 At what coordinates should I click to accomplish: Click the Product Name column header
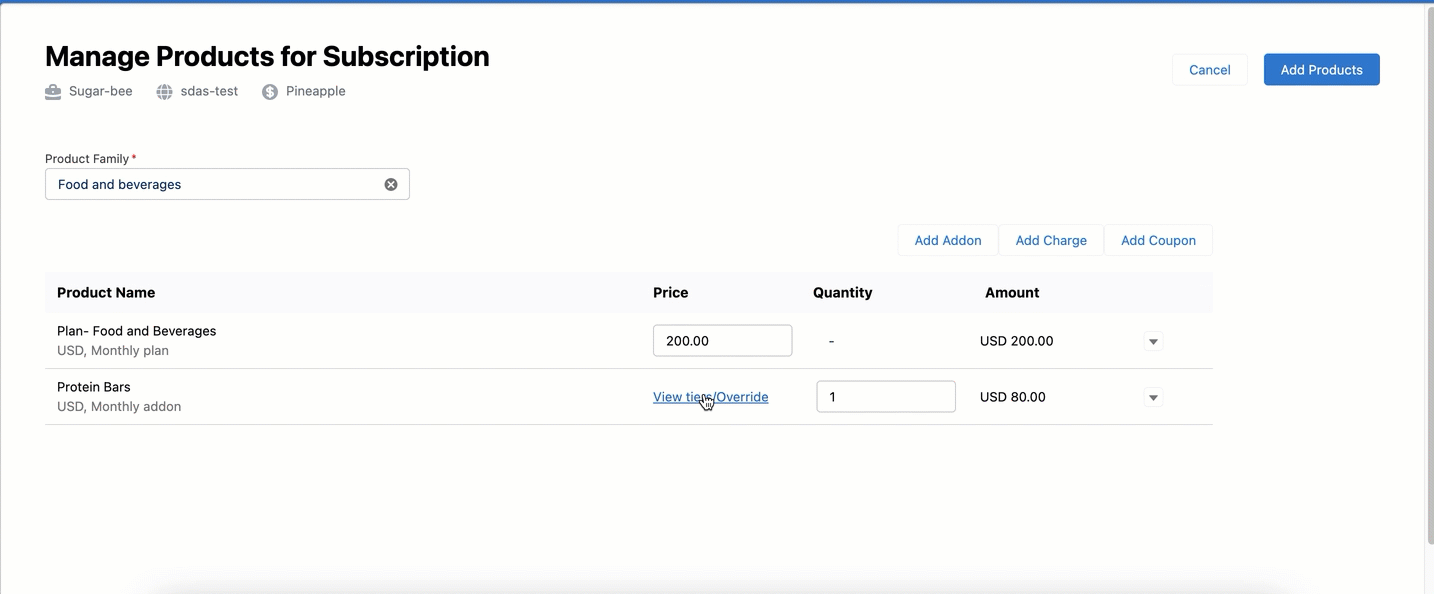pos(106,293)
